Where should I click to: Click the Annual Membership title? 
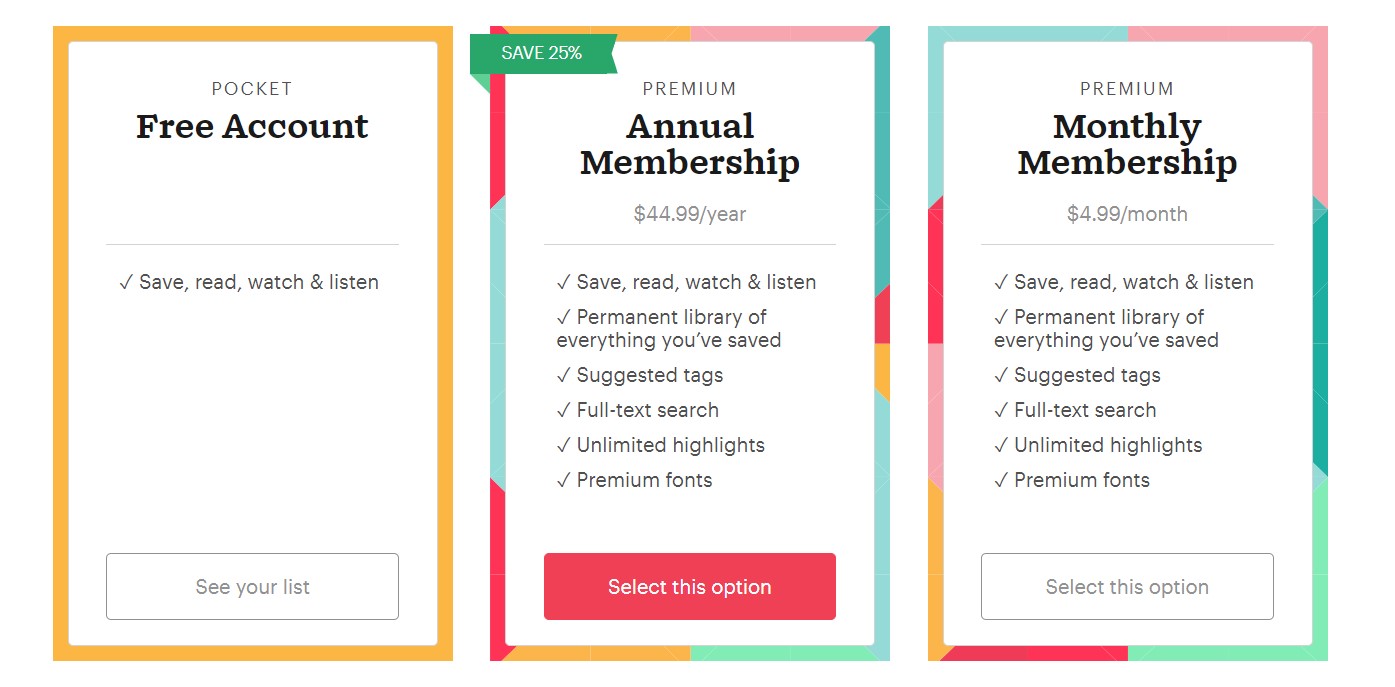click(689, 144)
